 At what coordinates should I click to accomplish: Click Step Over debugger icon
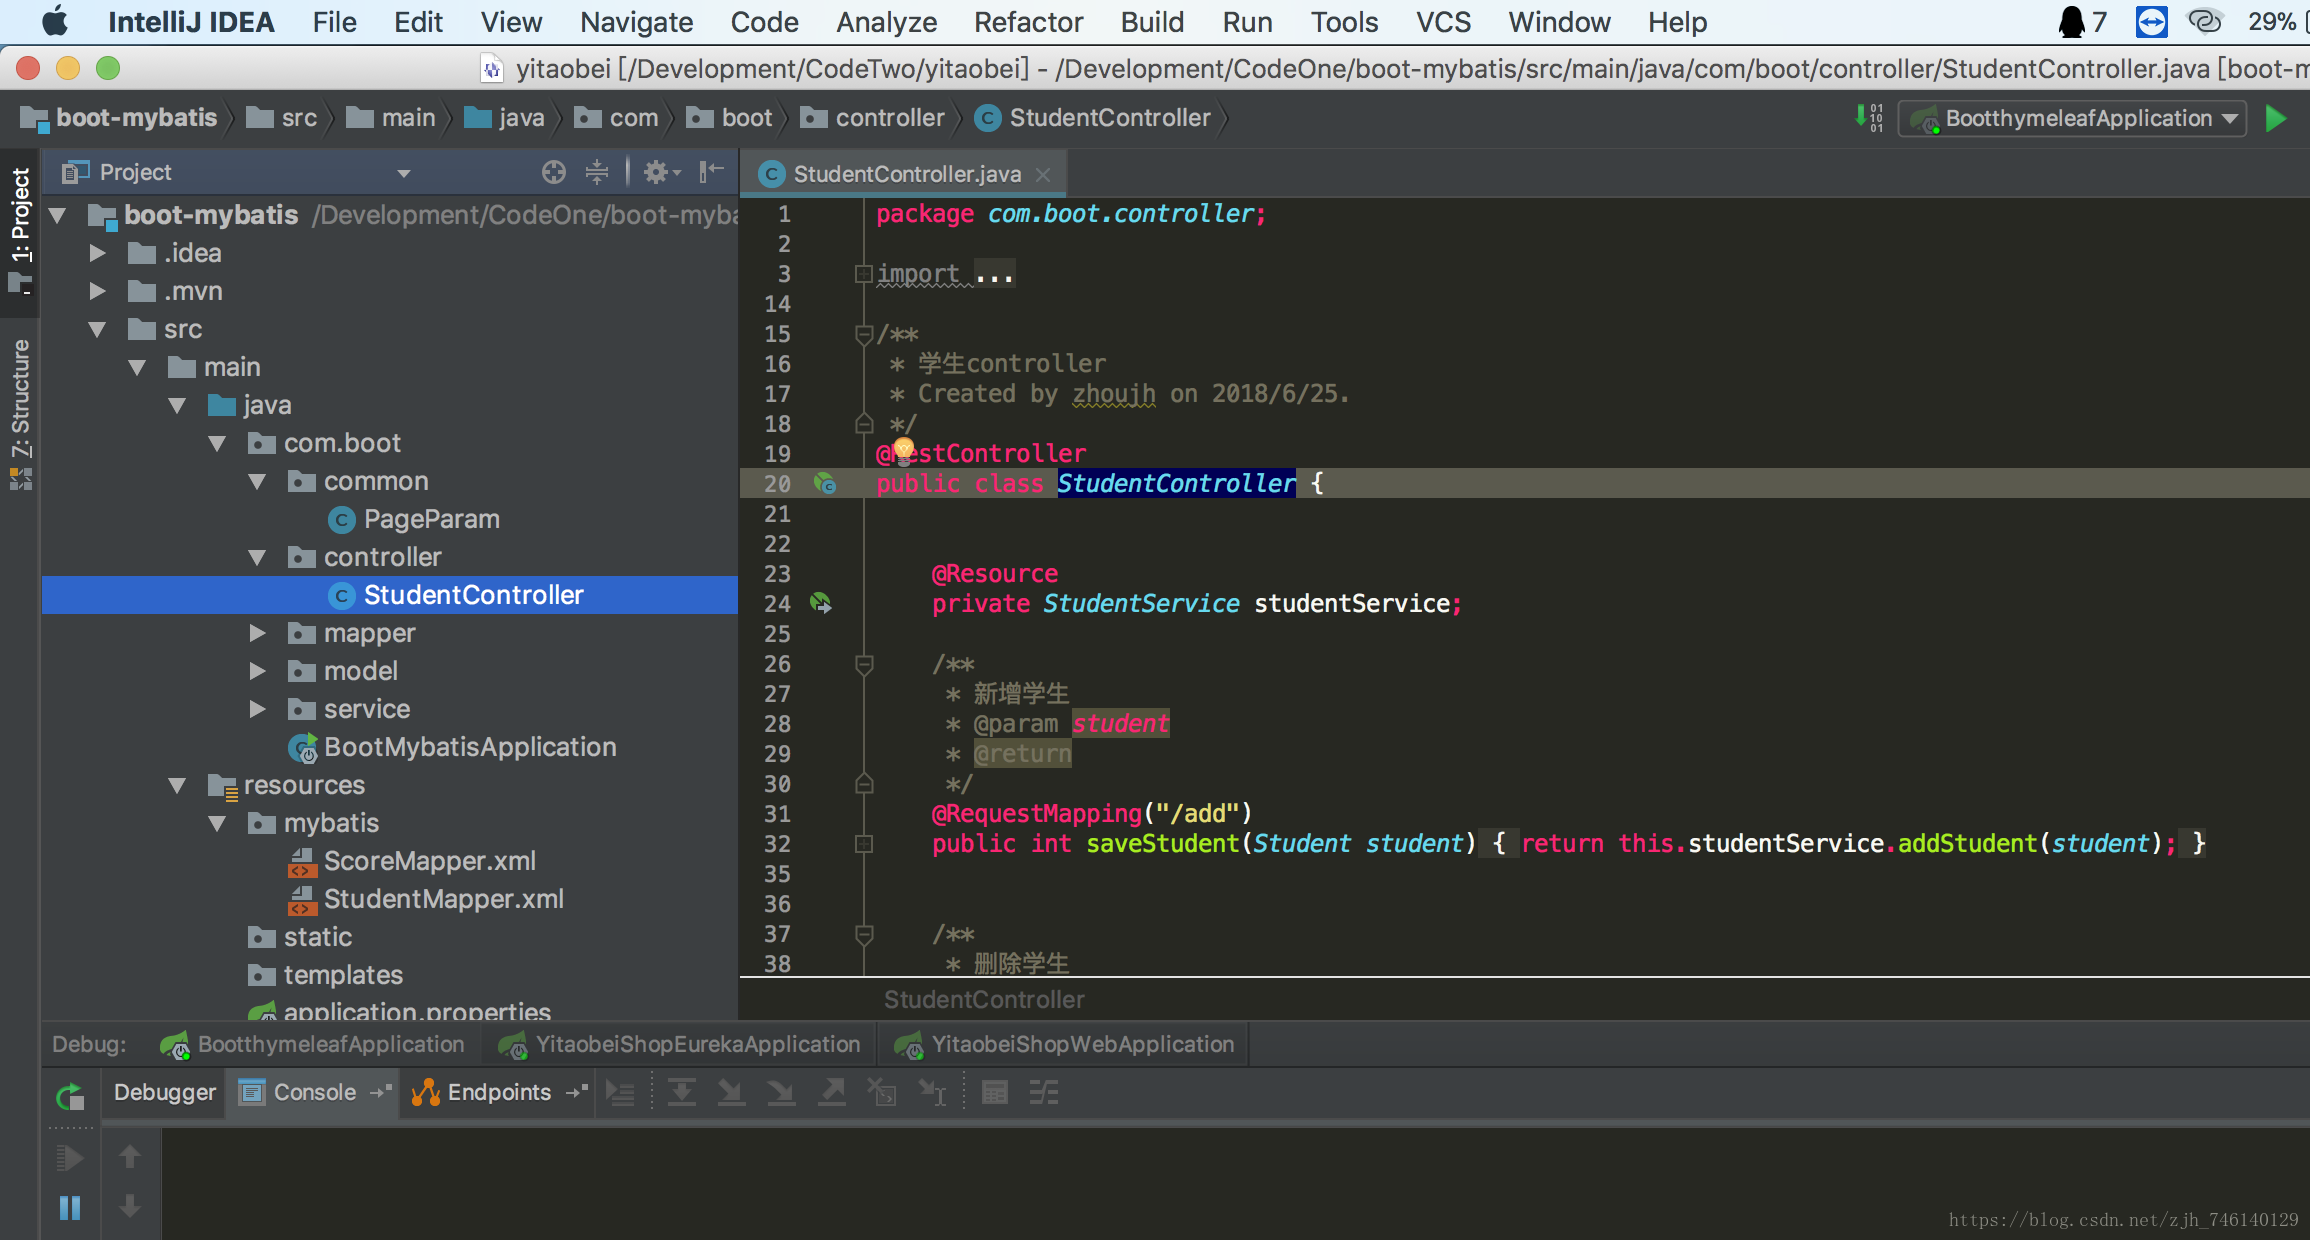pos(681,1093)
